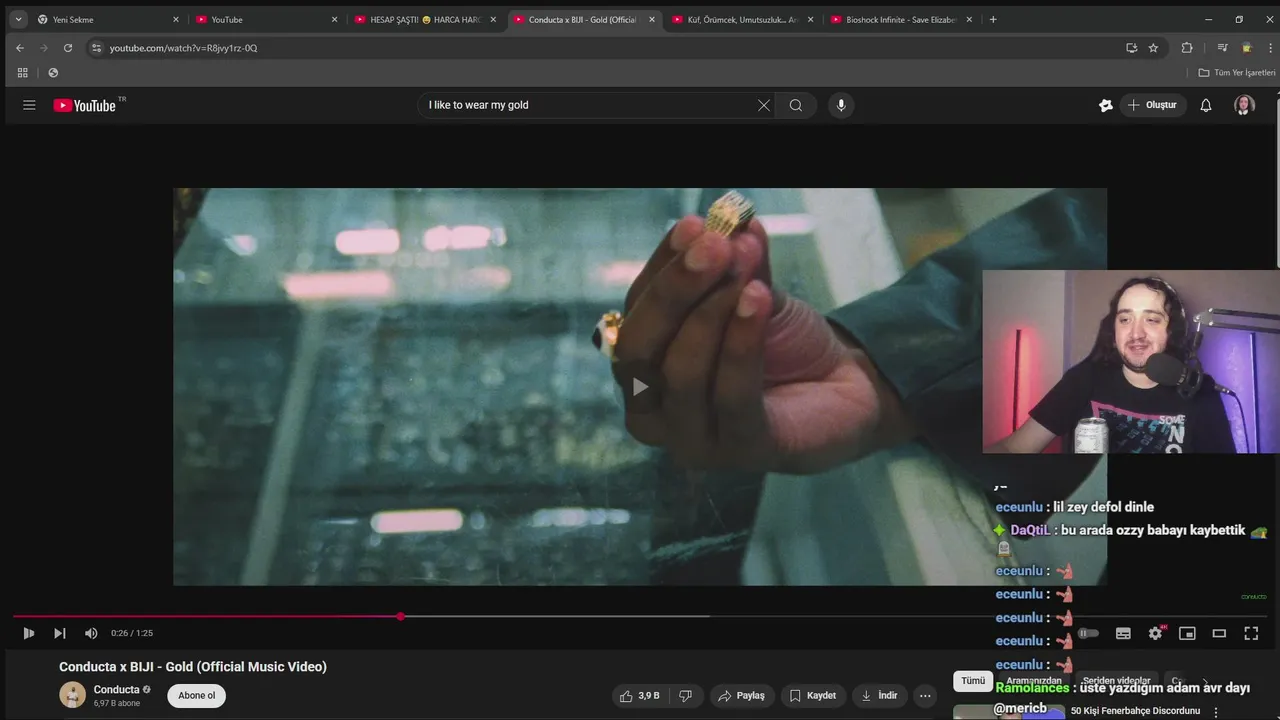Toggle theater mode view

(x=1219, y=633)
